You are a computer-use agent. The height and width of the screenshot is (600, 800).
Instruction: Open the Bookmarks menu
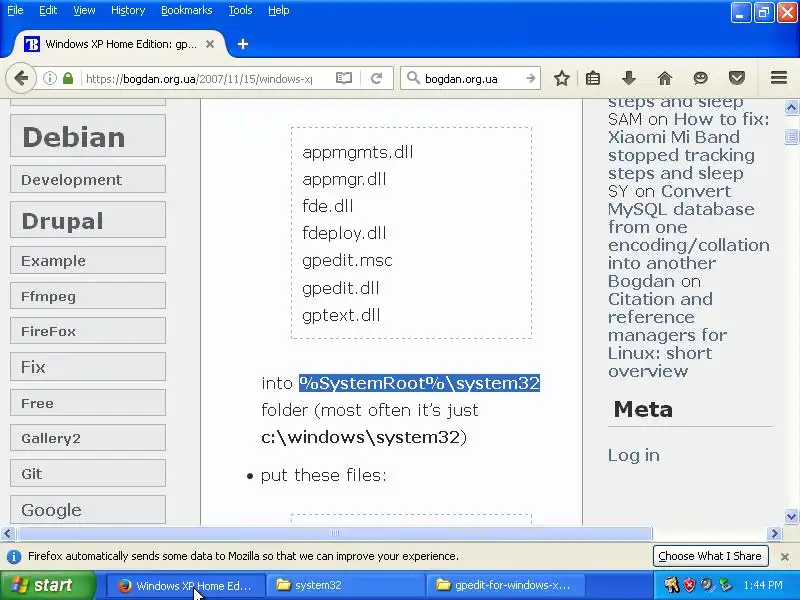tap(187, 10)
